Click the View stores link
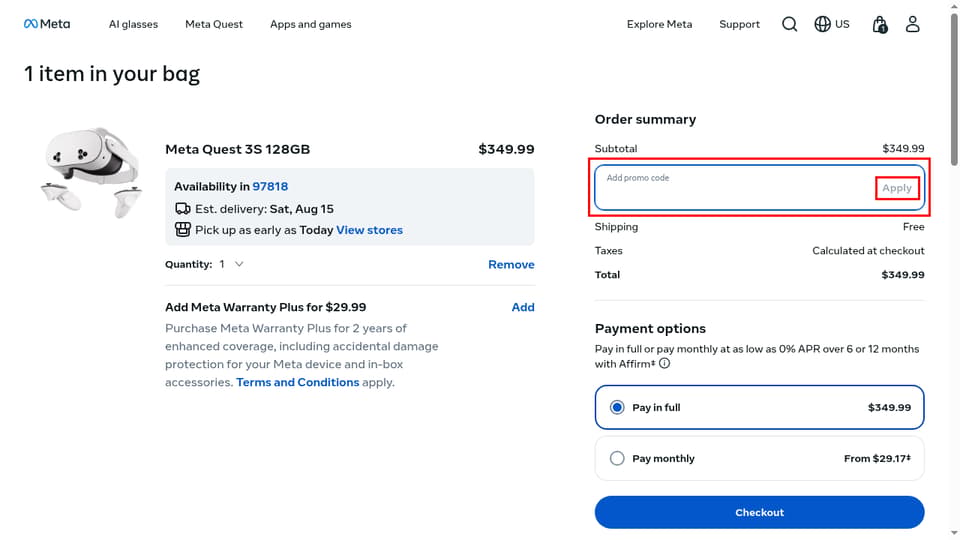960x540 pixels. (369, 230)
